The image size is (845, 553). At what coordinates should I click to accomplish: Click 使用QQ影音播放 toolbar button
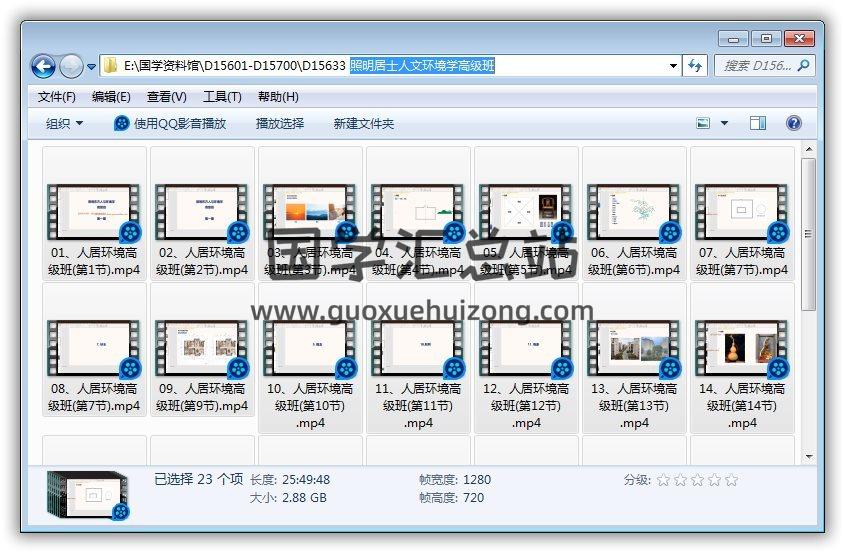[170, 123]
